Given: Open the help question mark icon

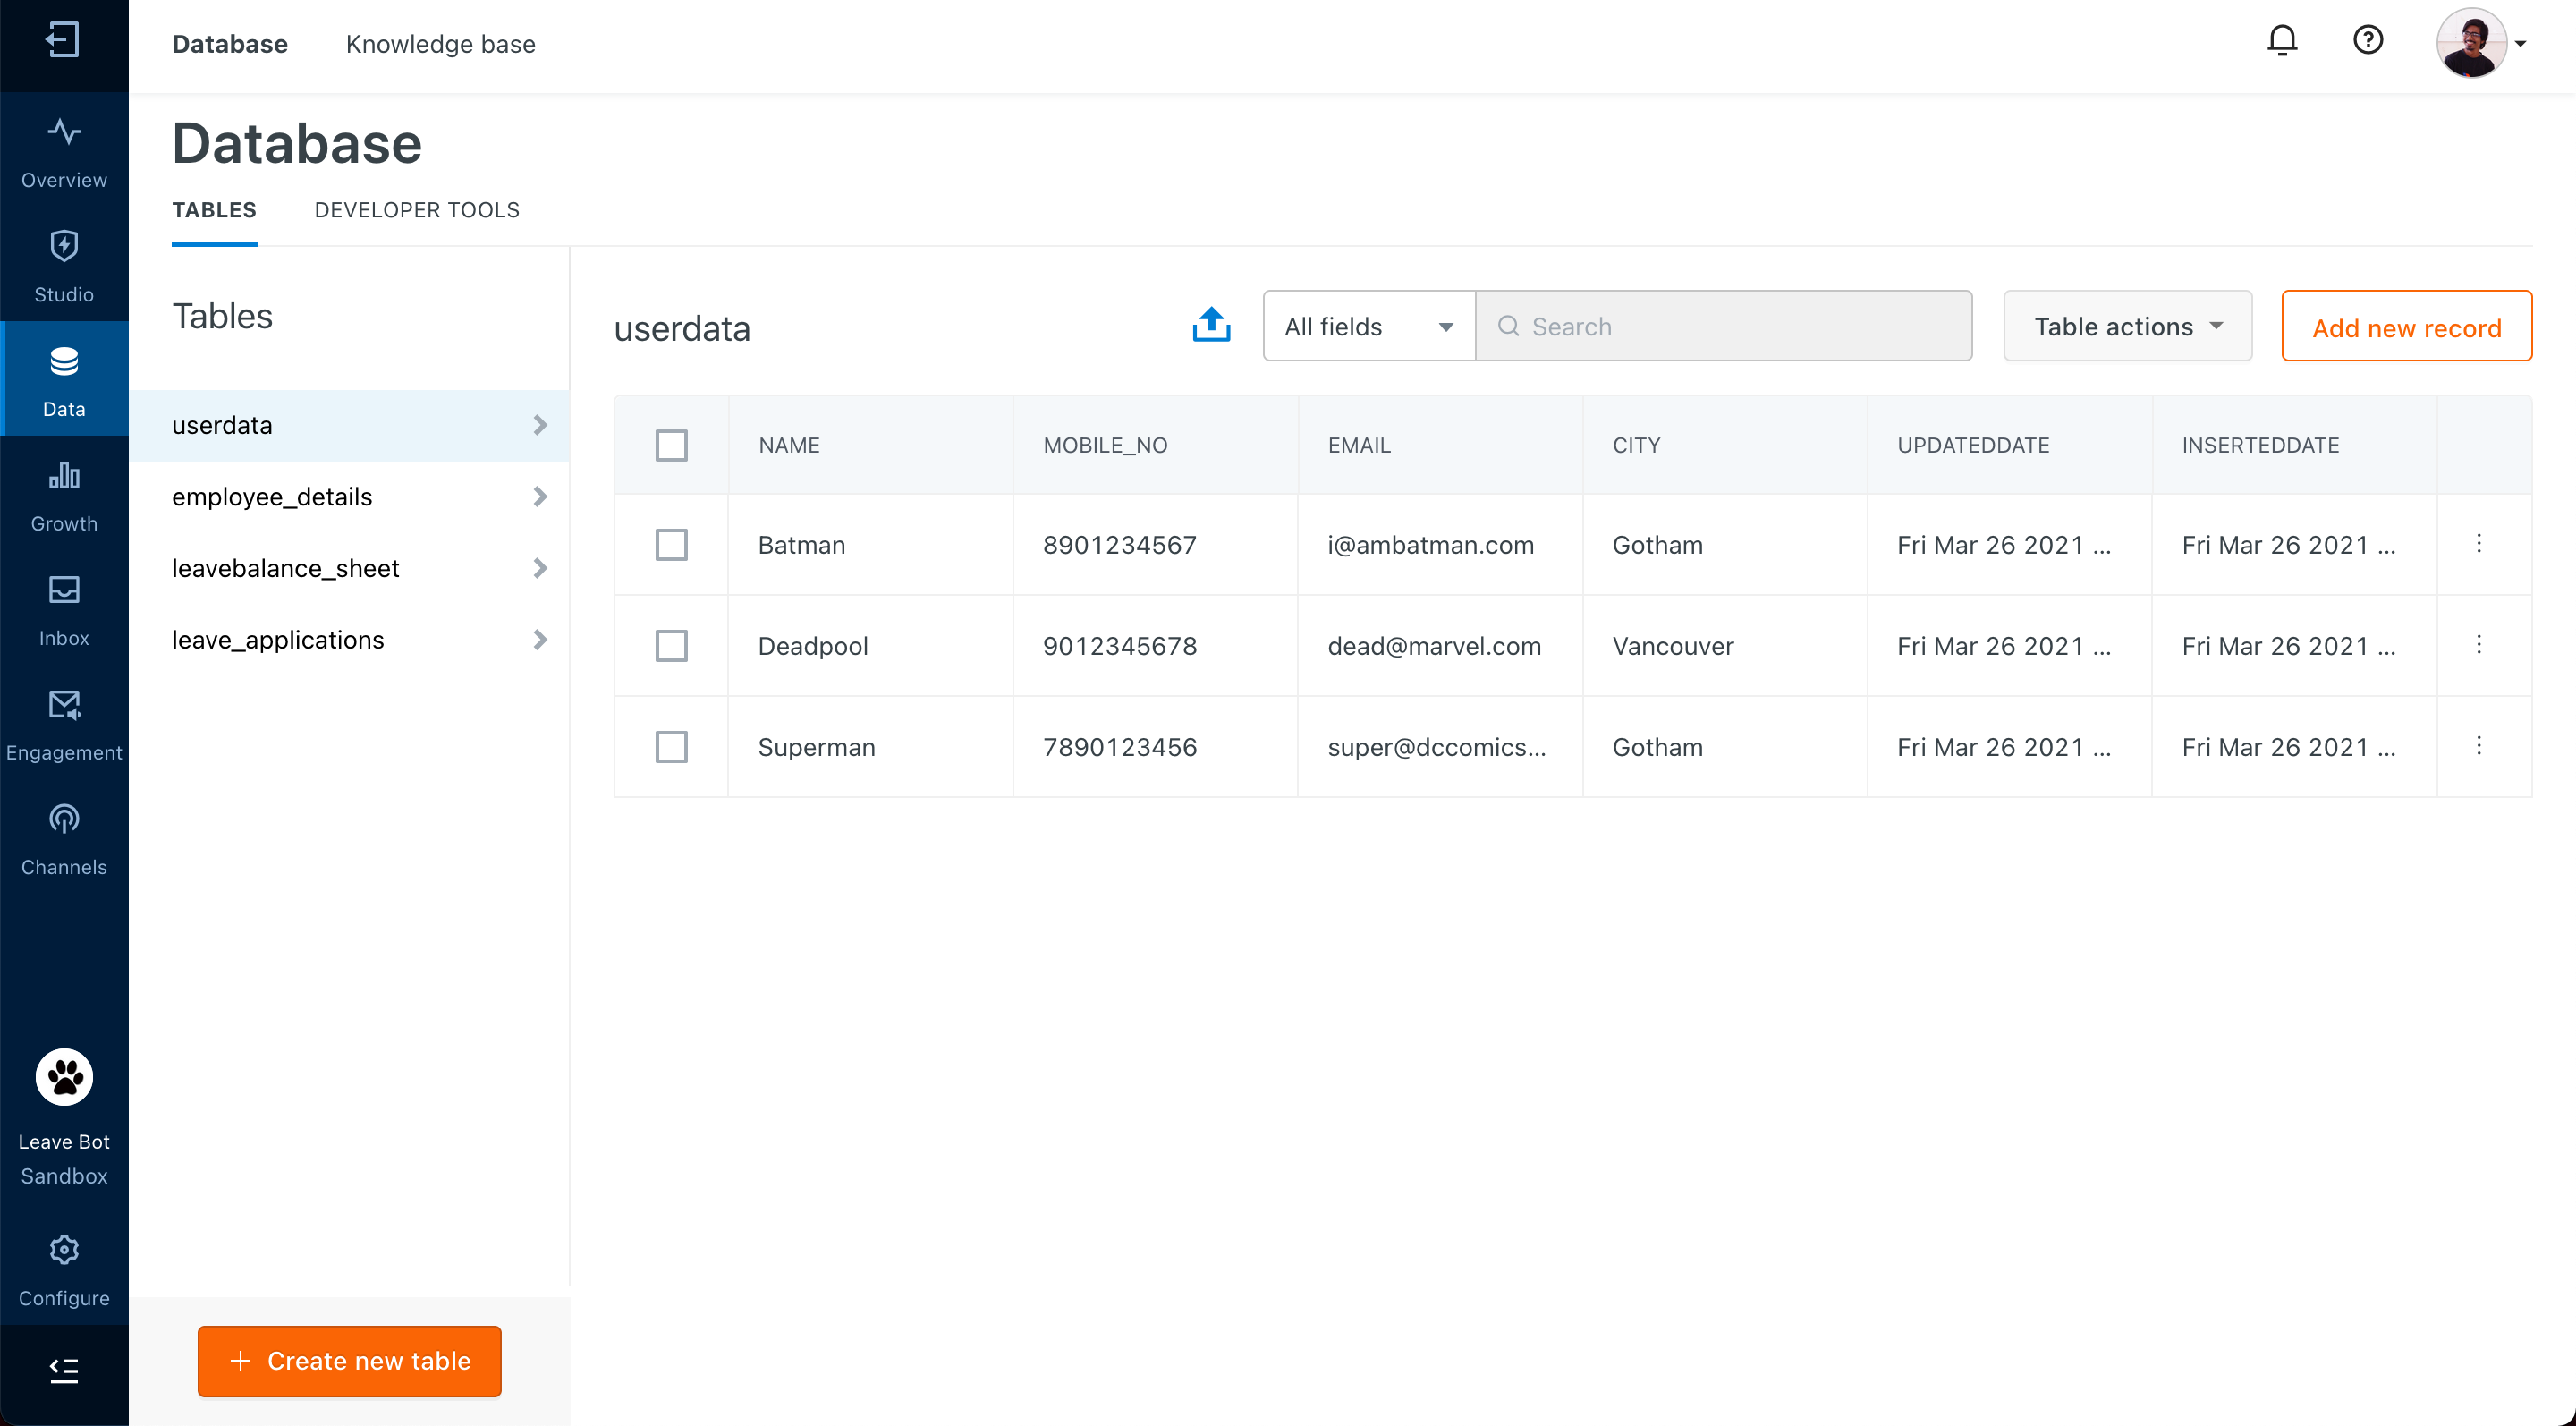Looking at the screenshot, I should (2368, 41).
